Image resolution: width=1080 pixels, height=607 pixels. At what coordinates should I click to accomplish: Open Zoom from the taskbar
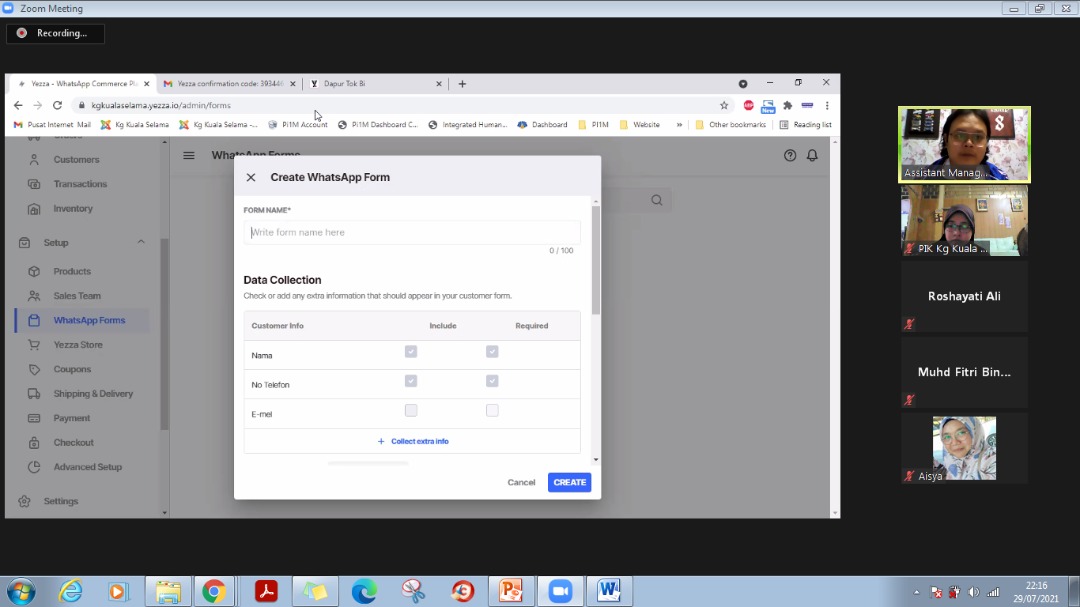[560, 591]
